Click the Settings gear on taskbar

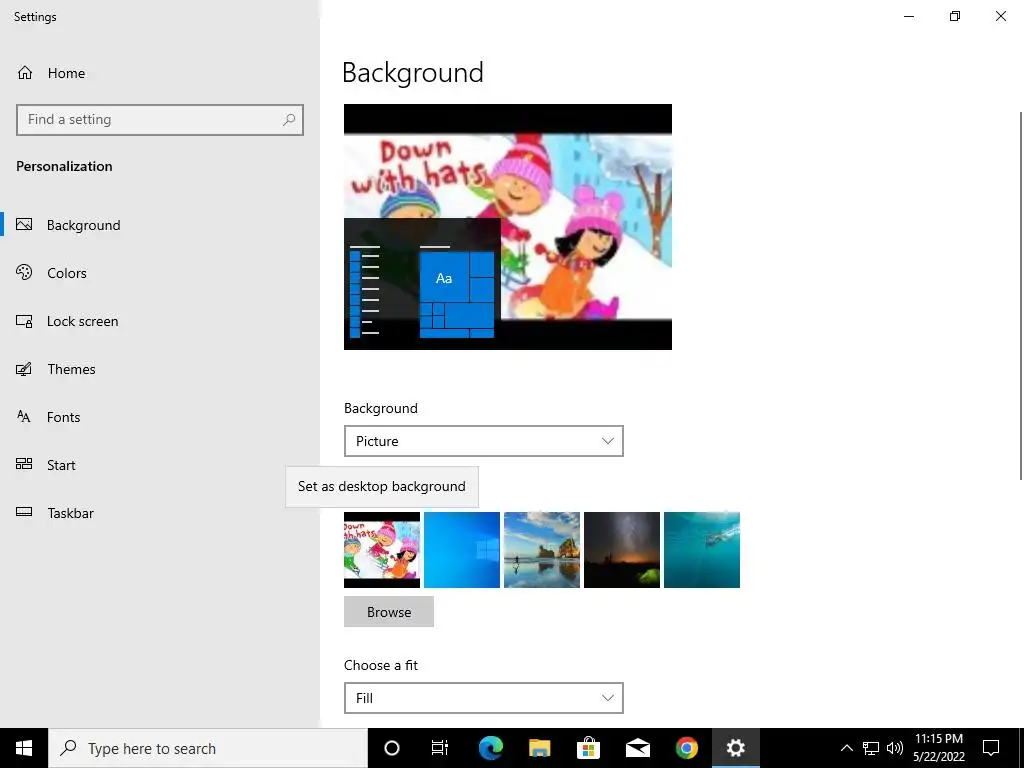point(736,748)
